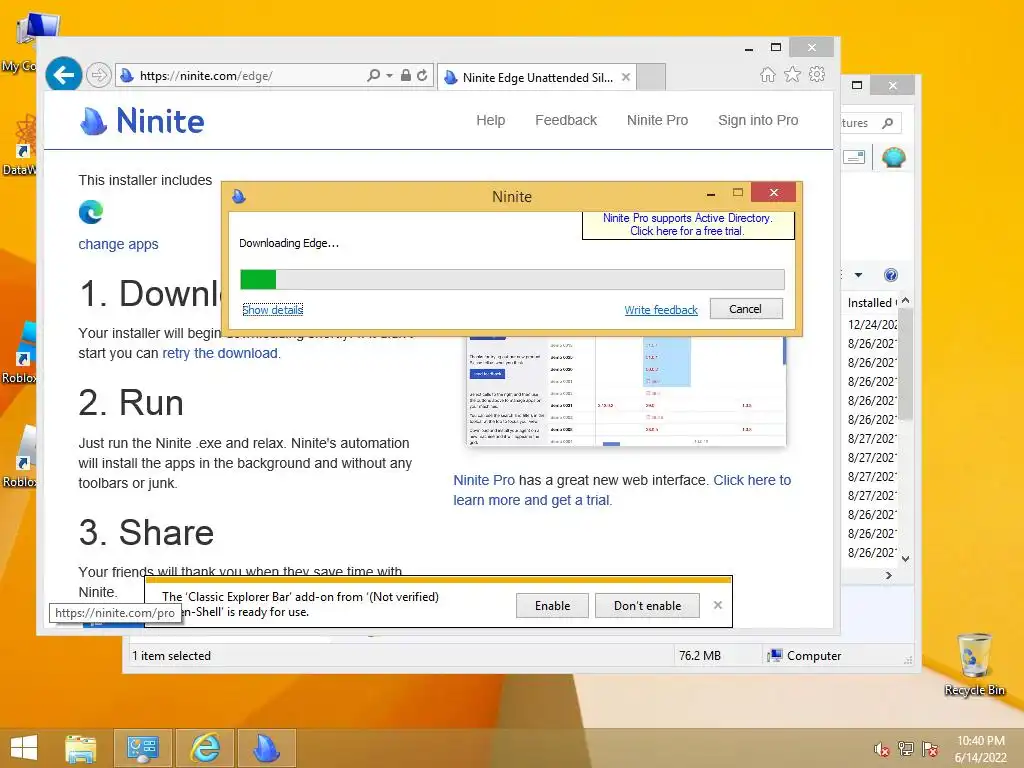This screenshot has height=768, width=1024.
Task: Click the retry the download link
Action: pyautogui.click(x=220, y=353)
